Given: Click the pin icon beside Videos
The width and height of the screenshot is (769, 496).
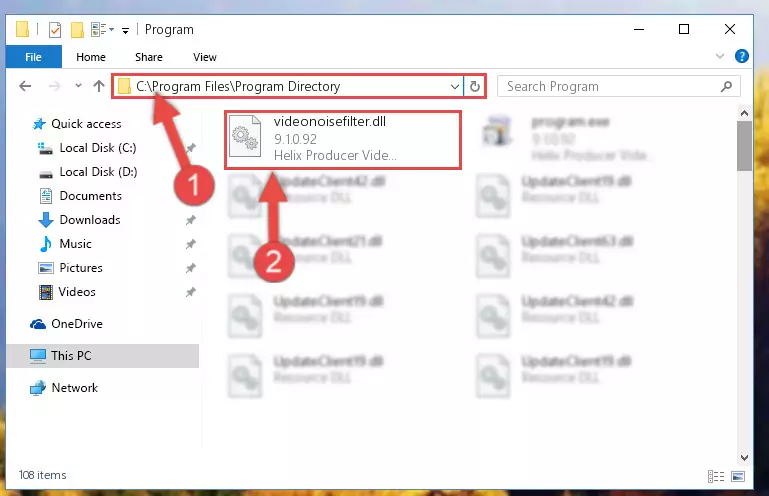Looking at the screenshot, I should (191, 292).
